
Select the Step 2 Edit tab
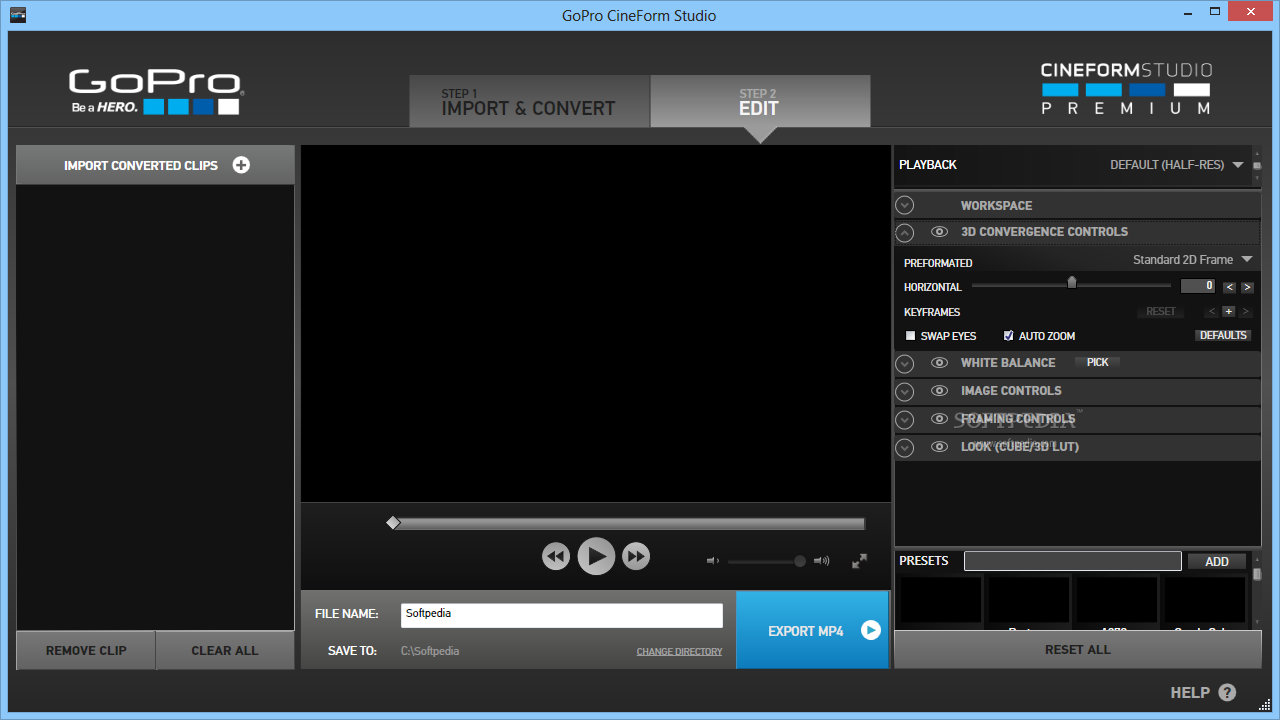coord(760,102)
